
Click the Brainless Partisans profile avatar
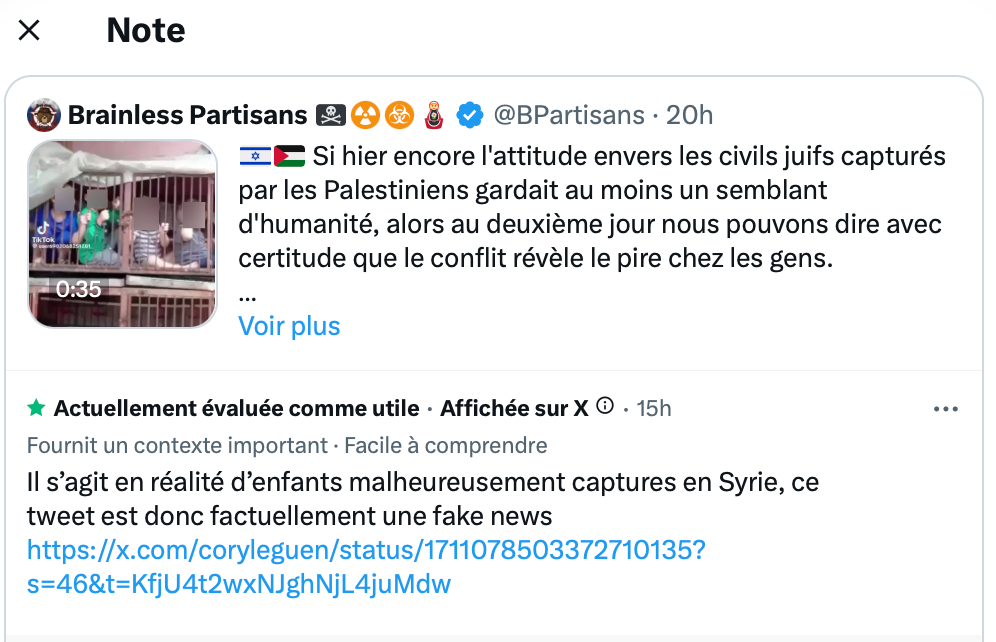(x=43, y=115)
